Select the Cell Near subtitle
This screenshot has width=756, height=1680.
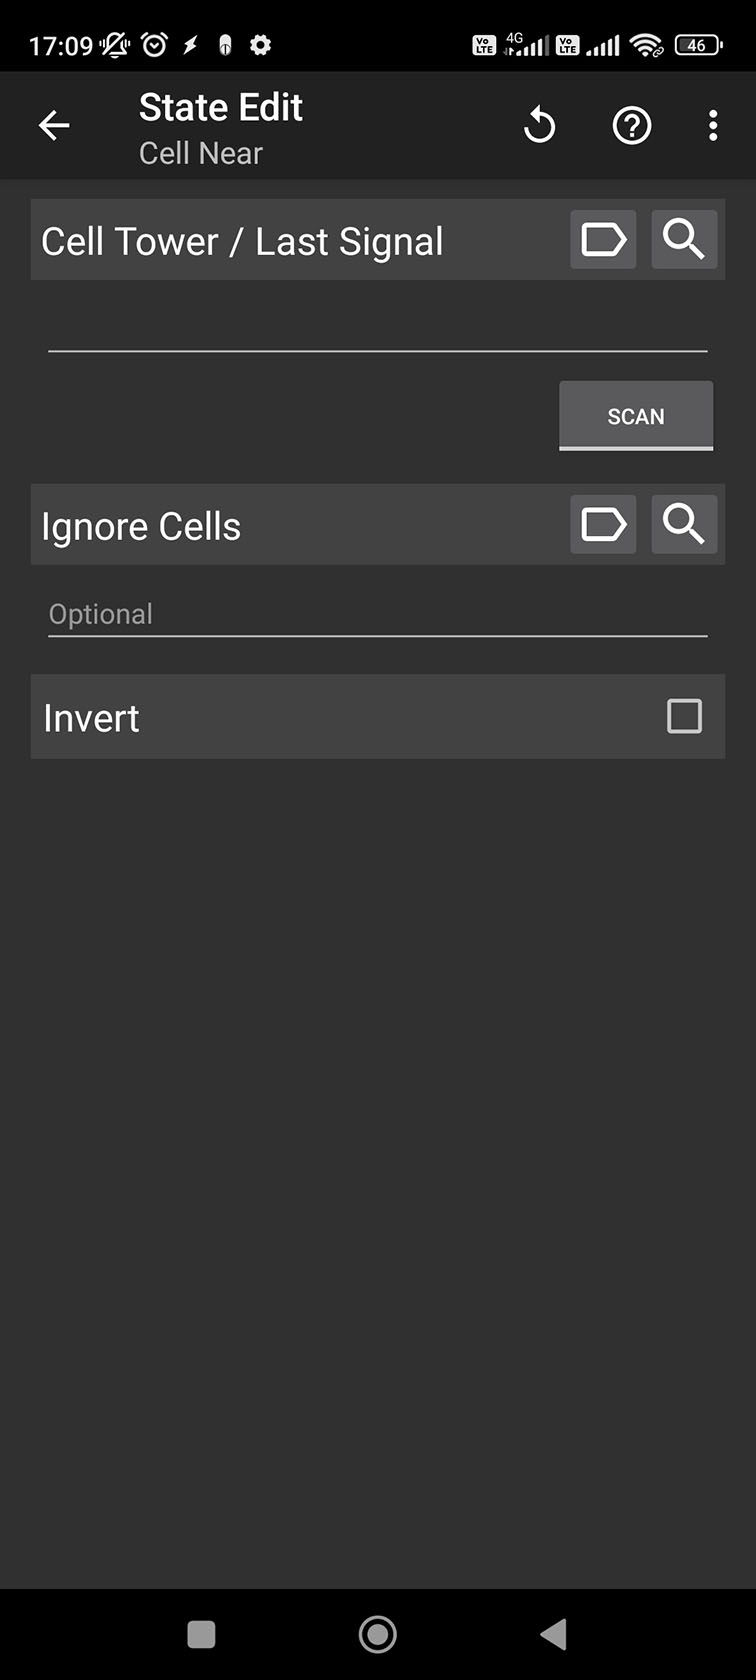[200, 152]
